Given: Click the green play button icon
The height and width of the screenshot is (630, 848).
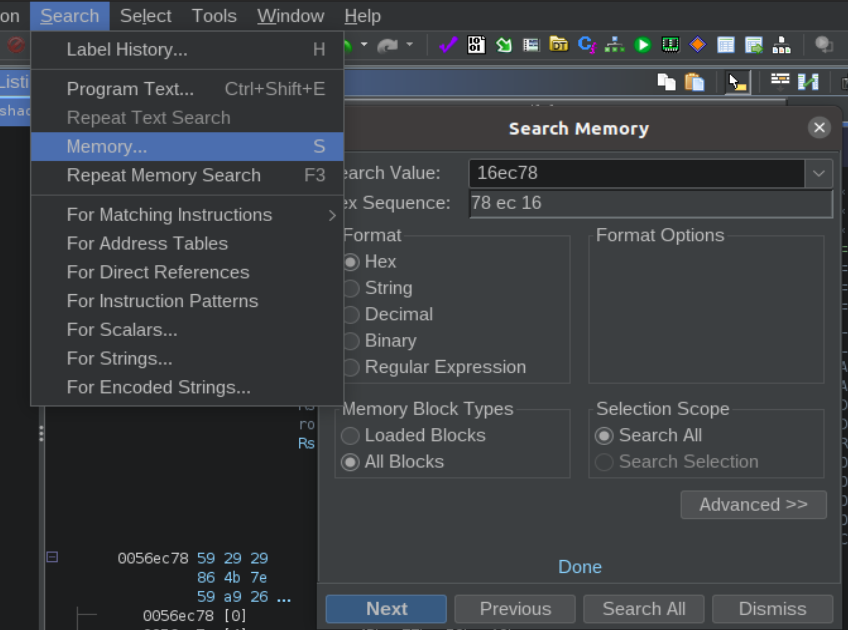Looking at the screenshot, I should point(642,44).
